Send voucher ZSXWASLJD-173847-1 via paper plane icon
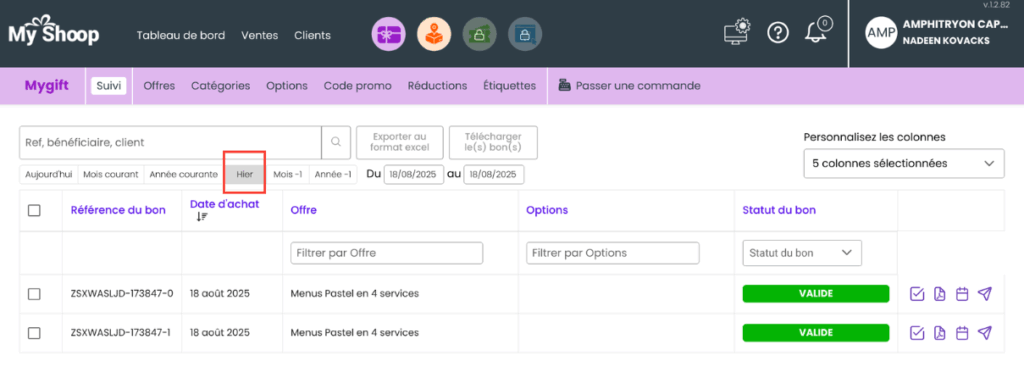Screen dimensions: 1024x378 [984, 334]
